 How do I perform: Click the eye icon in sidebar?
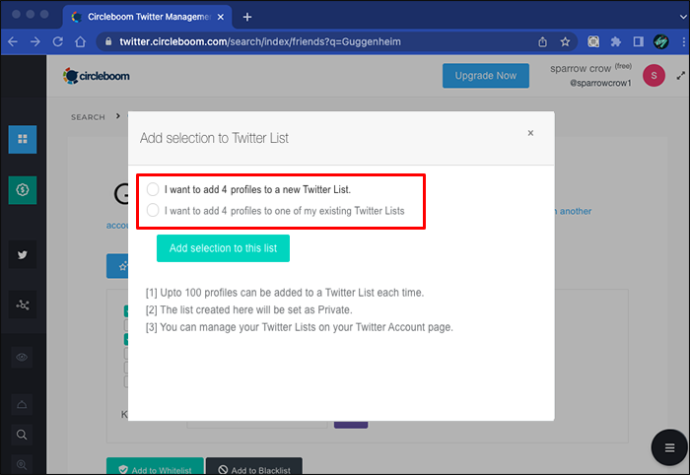[22, 357]
